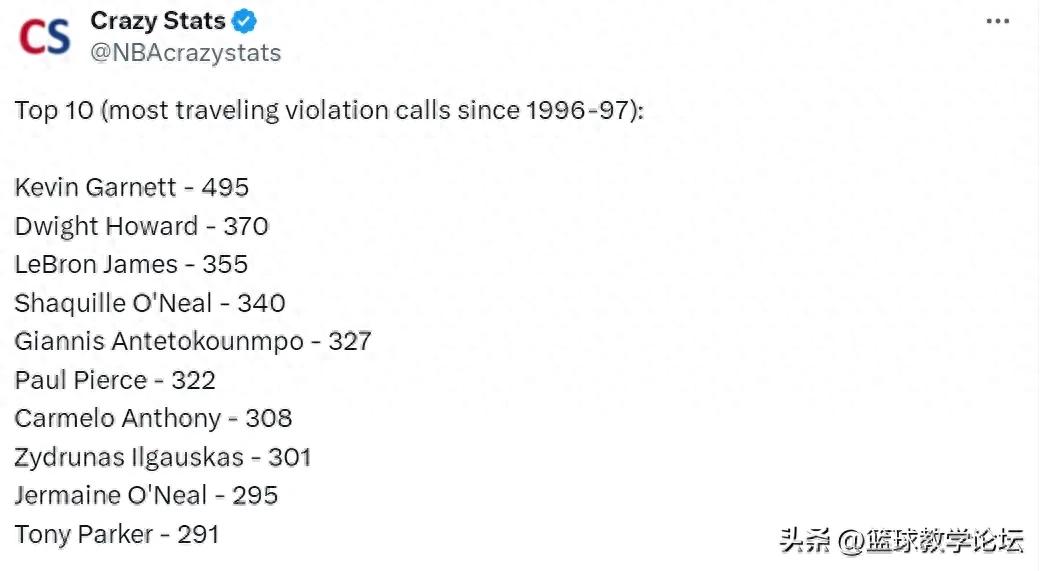This screenshot has width=1041, height=571.
Task: Click the blue verified badge
Action: pos(244,21)
